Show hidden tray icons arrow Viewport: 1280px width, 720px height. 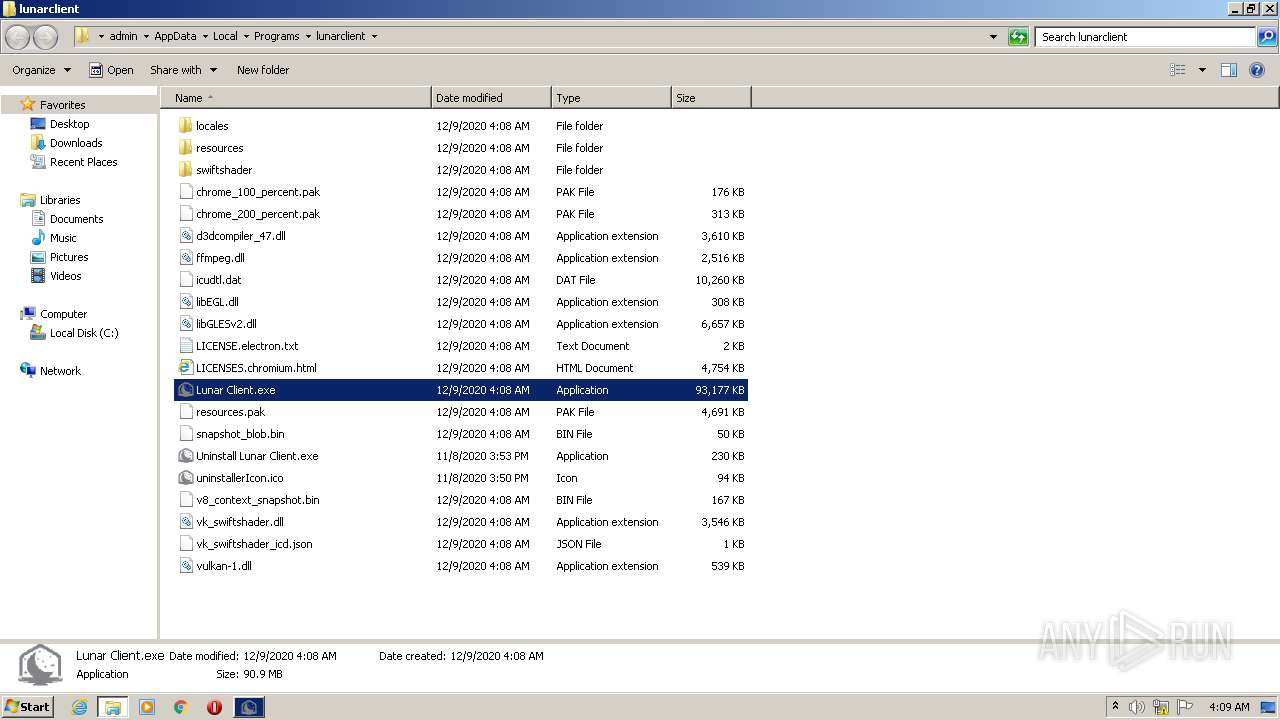(1115, 706)
